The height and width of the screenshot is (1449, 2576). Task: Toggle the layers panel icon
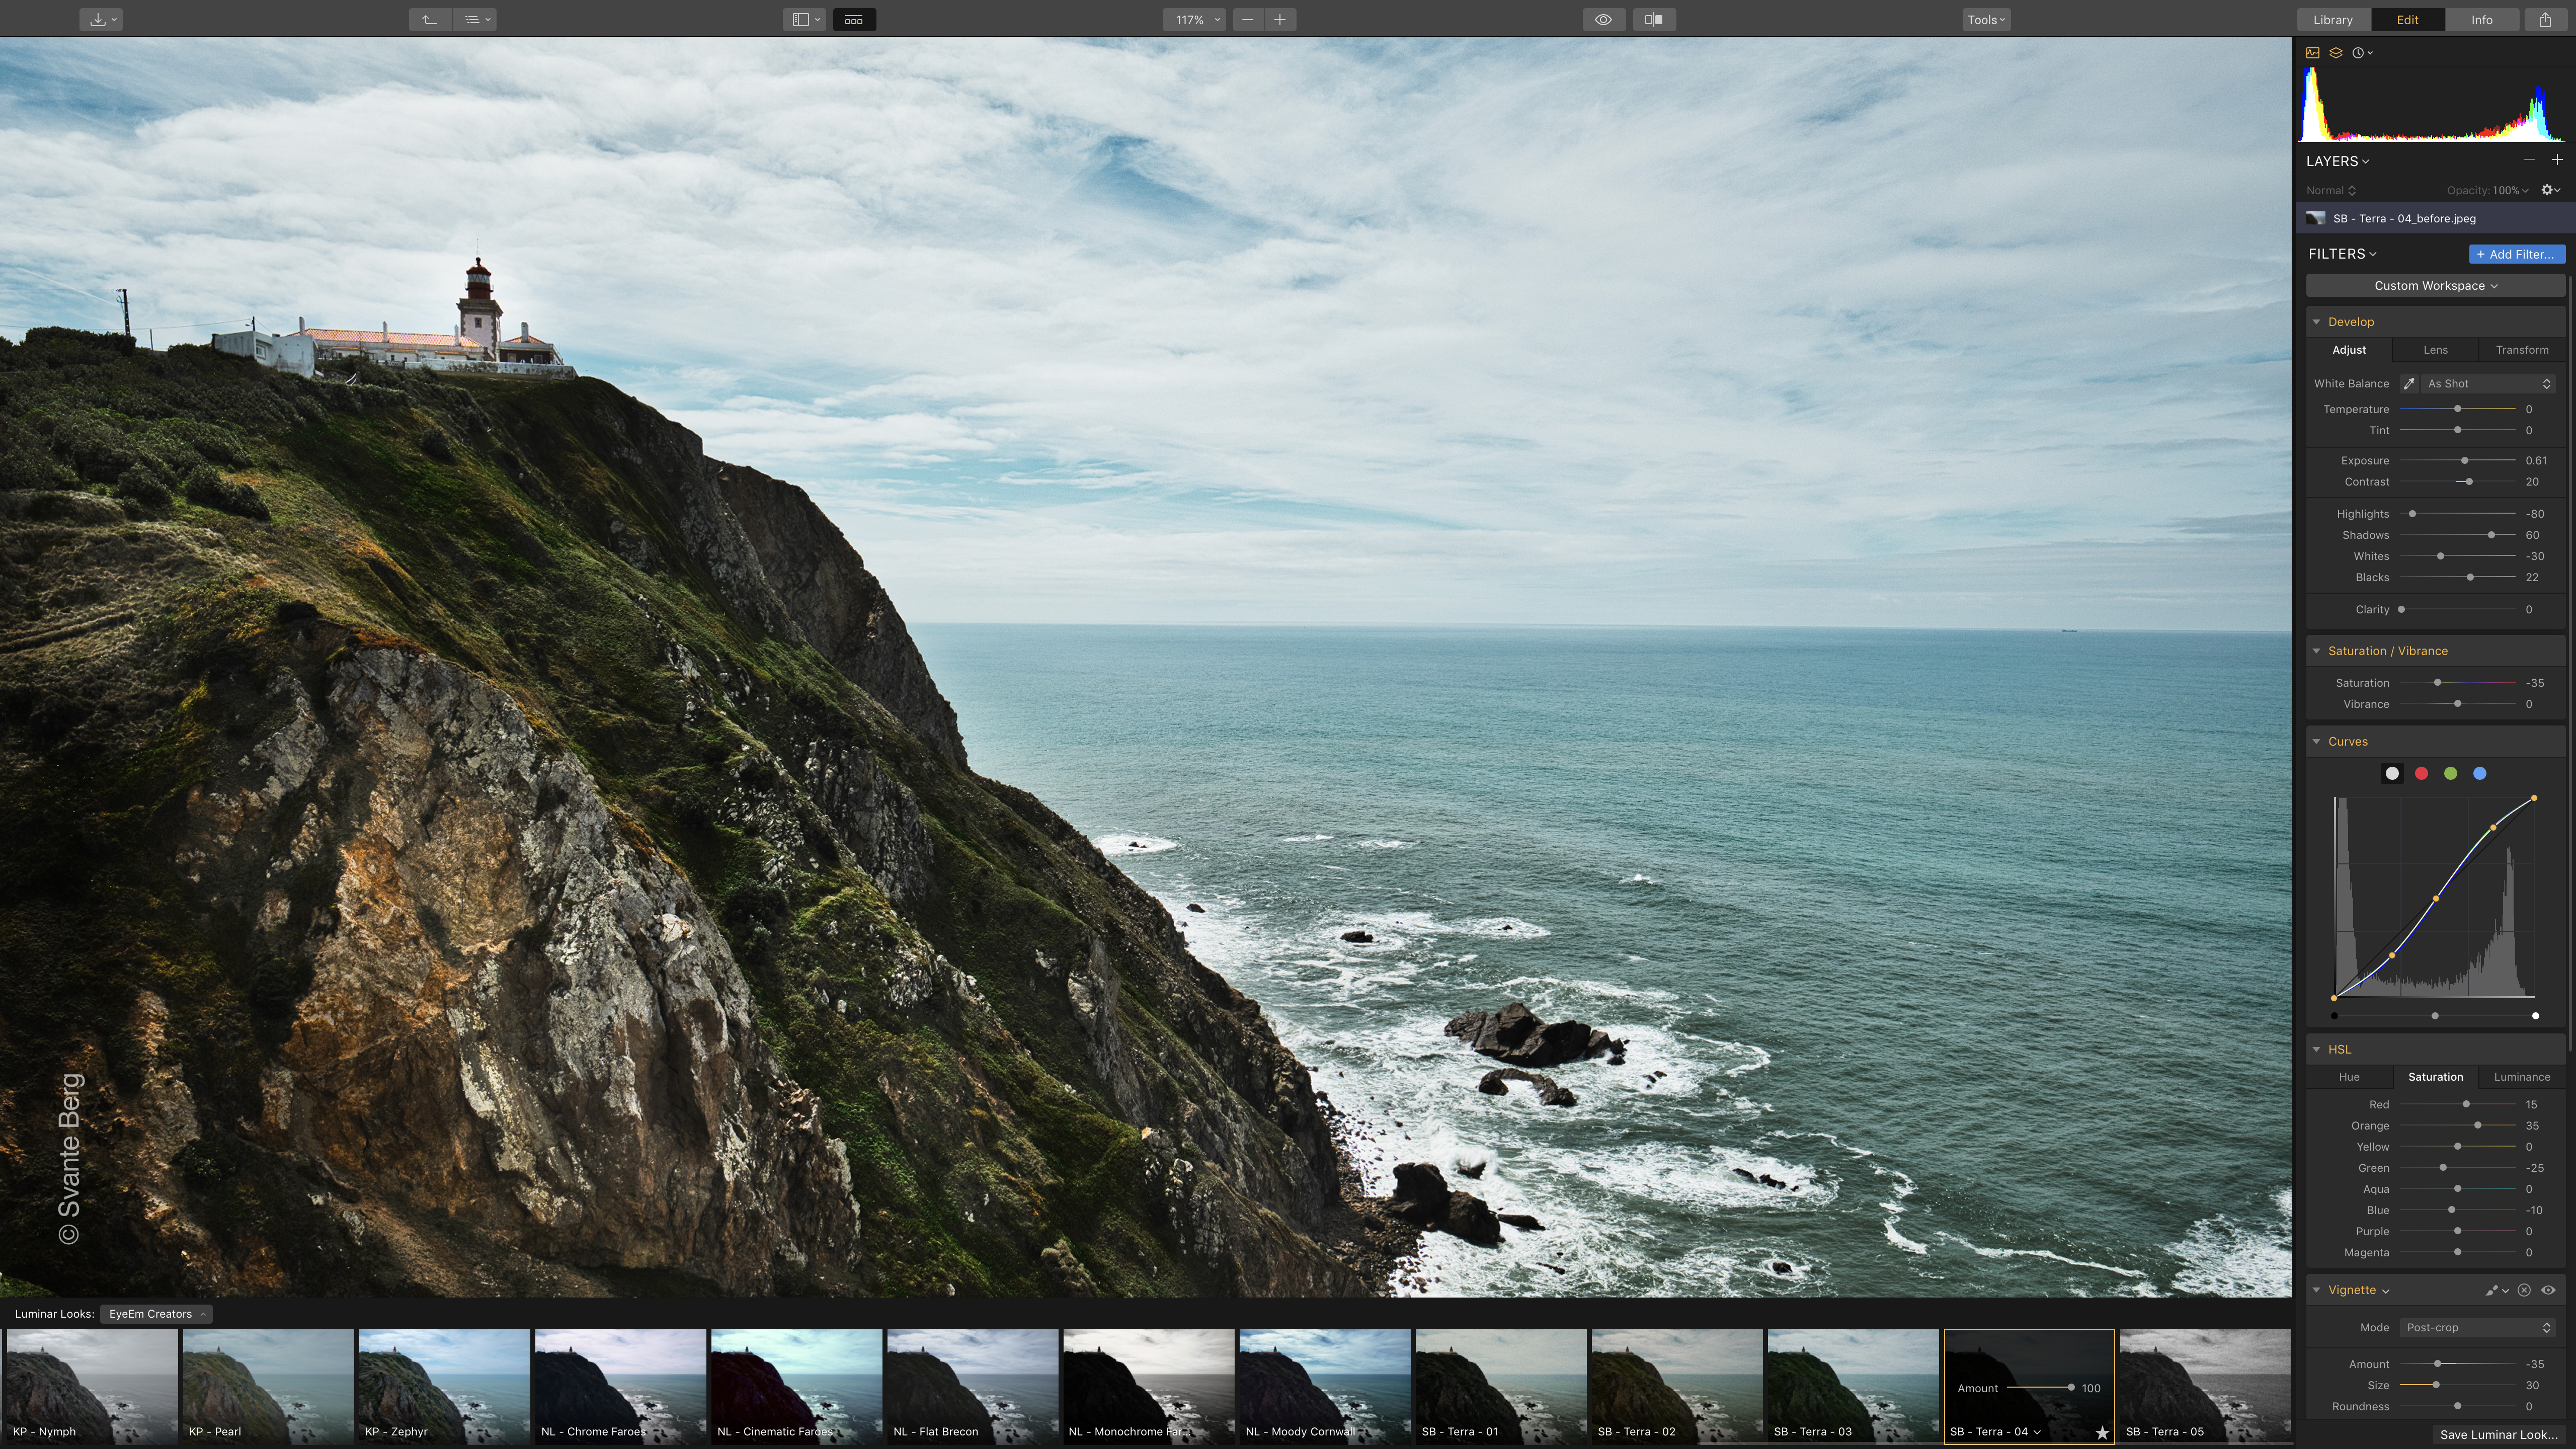pyautogui.click(x=2336, y=53)
